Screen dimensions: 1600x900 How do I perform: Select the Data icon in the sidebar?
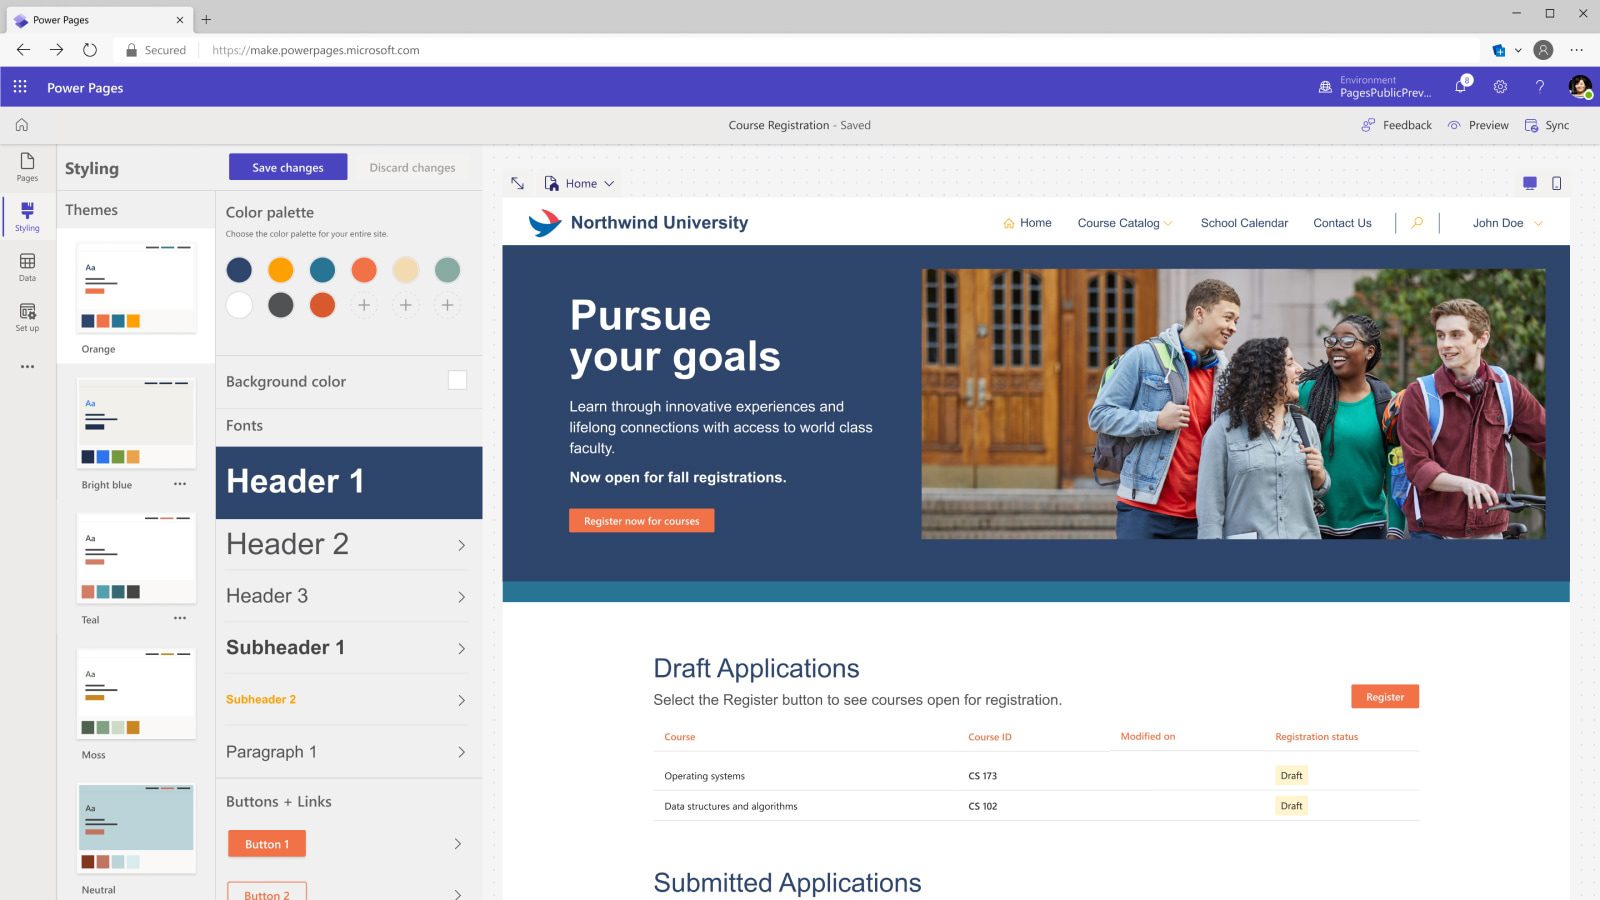coord(27,266)
